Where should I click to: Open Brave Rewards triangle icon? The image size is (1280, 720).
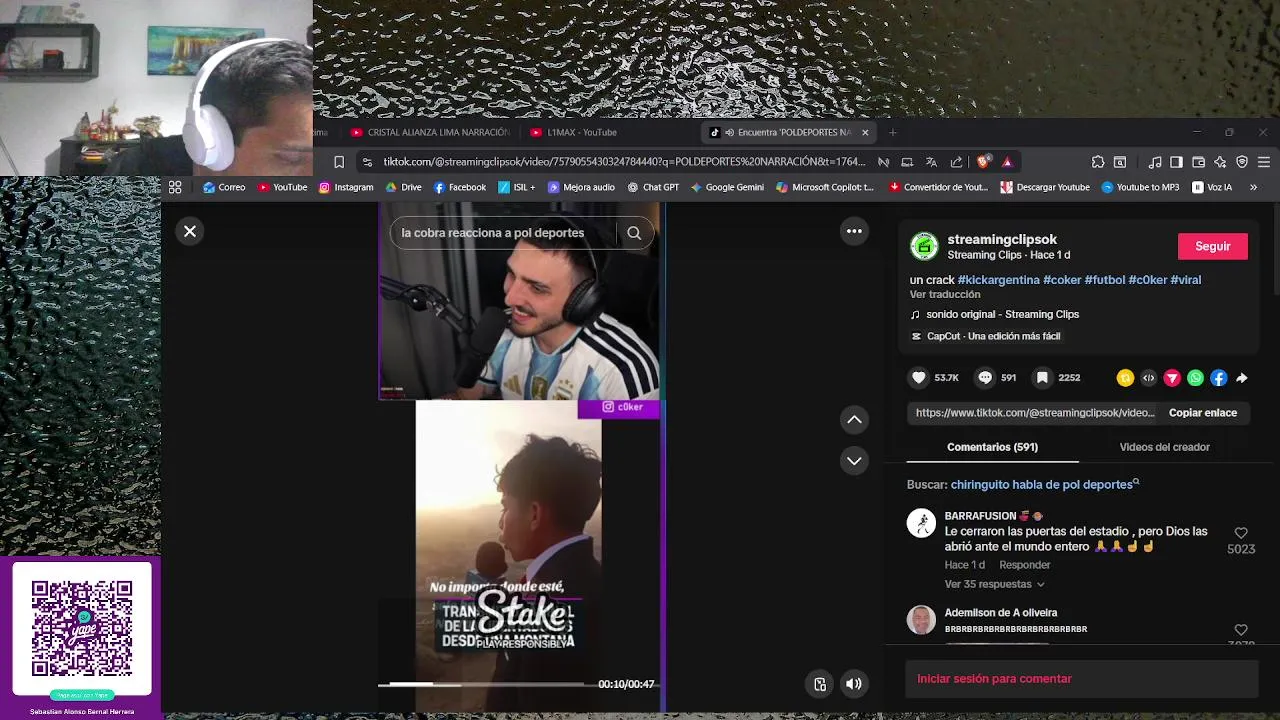(x=1007, y=162)
